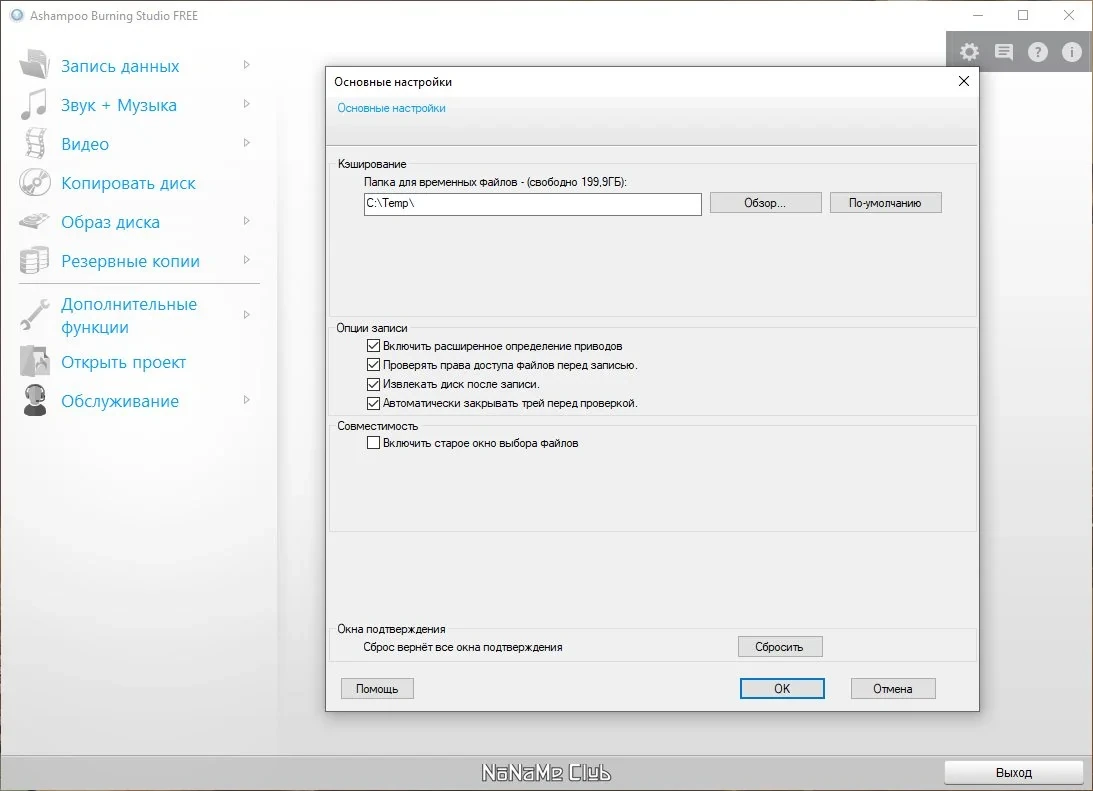Click inside the C:\Temp\ folder field

pos(533,204)
